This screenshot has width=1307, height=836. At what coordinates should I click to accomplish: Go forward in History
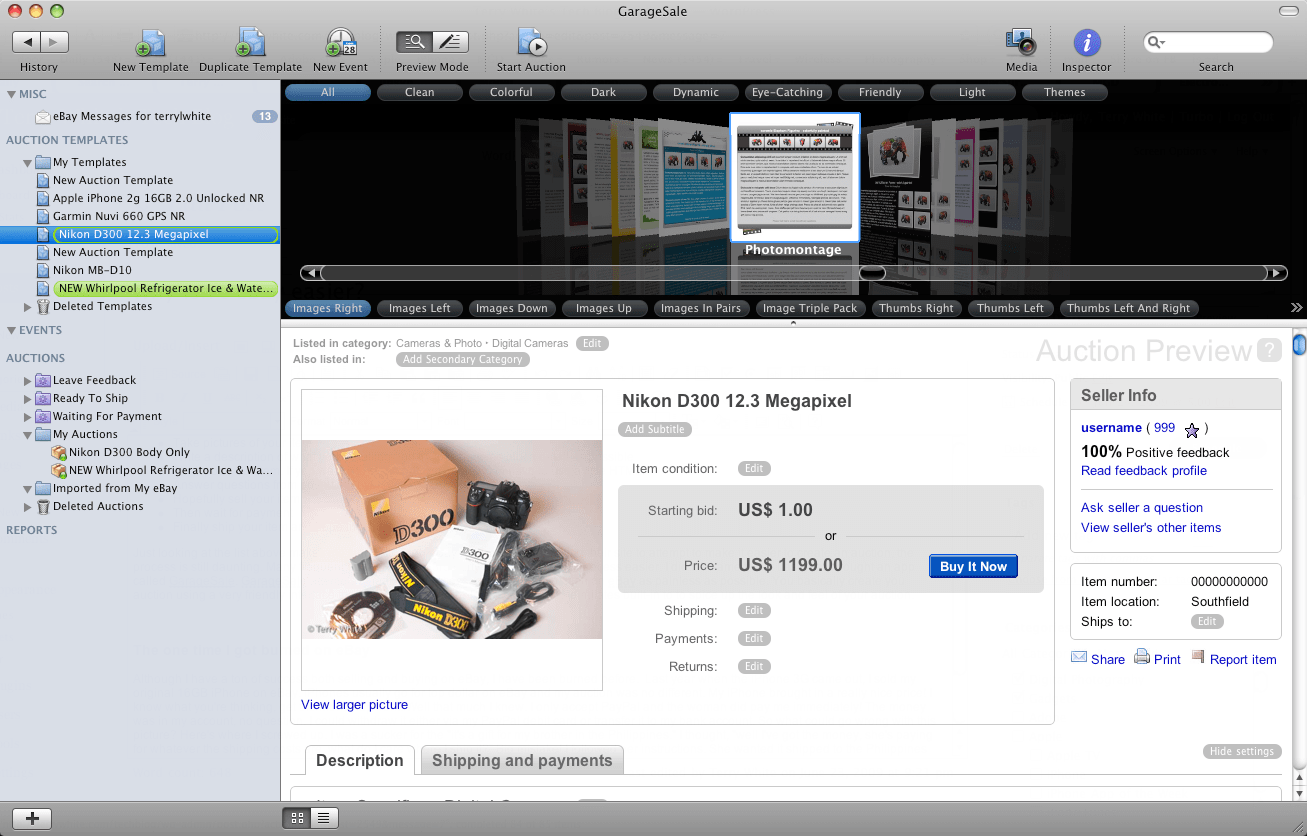pyautogui.click(x=55, y=42)
